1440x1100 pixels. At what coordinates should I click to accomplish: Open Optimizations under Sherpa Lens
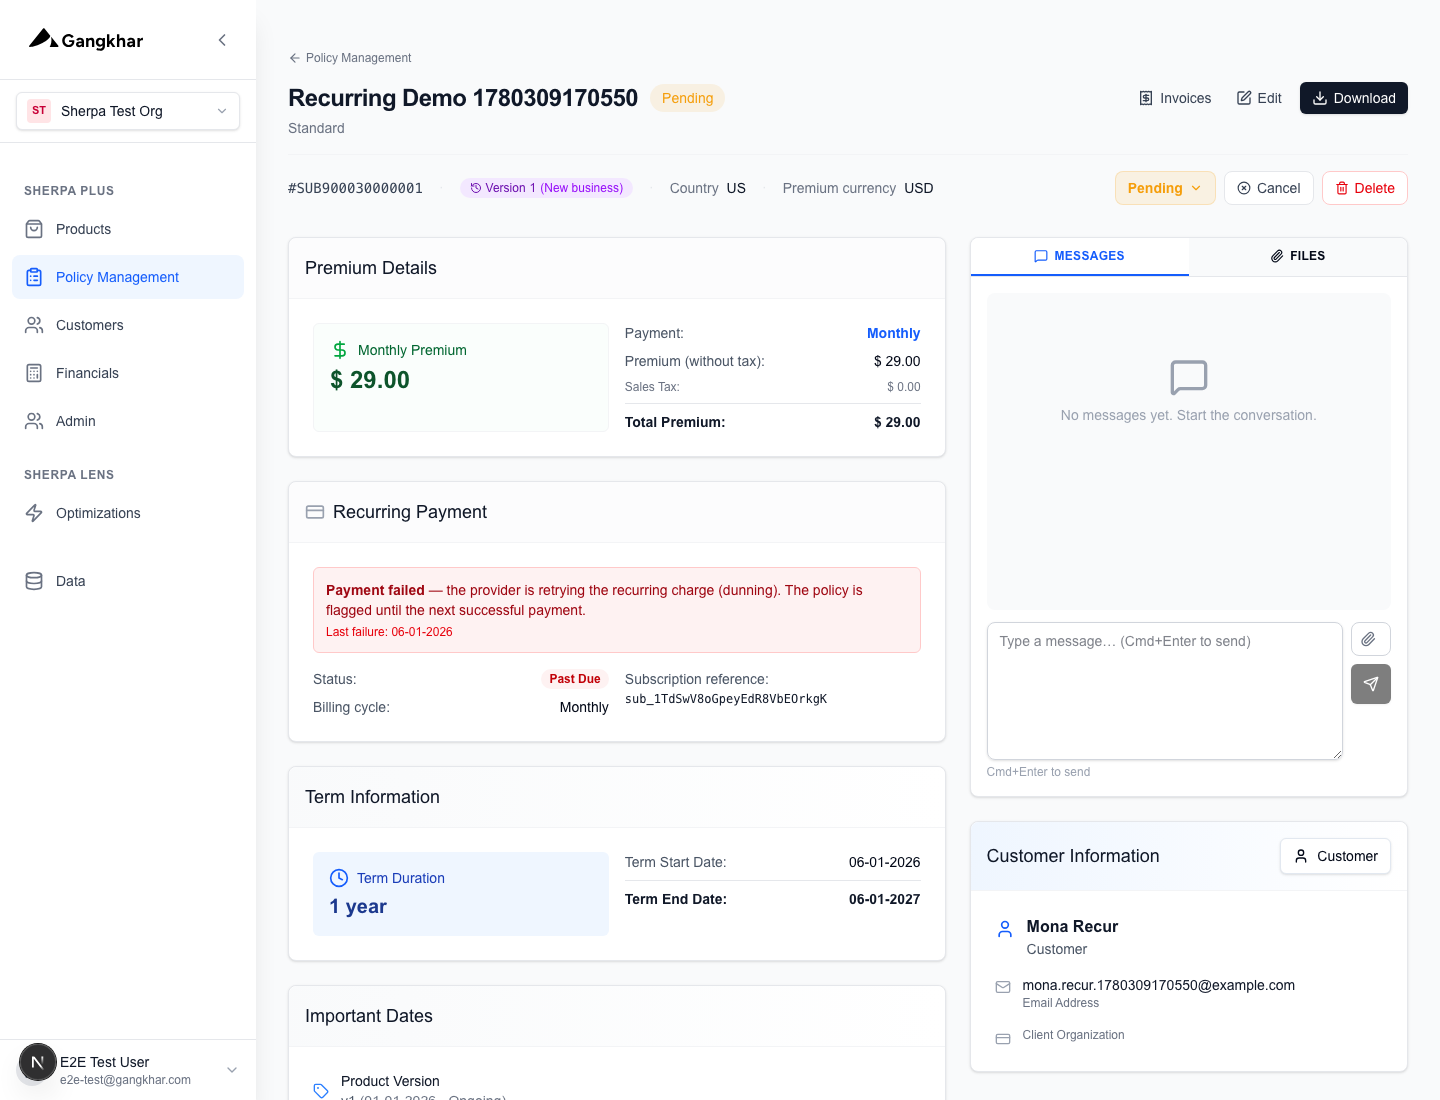pos(128,513)
